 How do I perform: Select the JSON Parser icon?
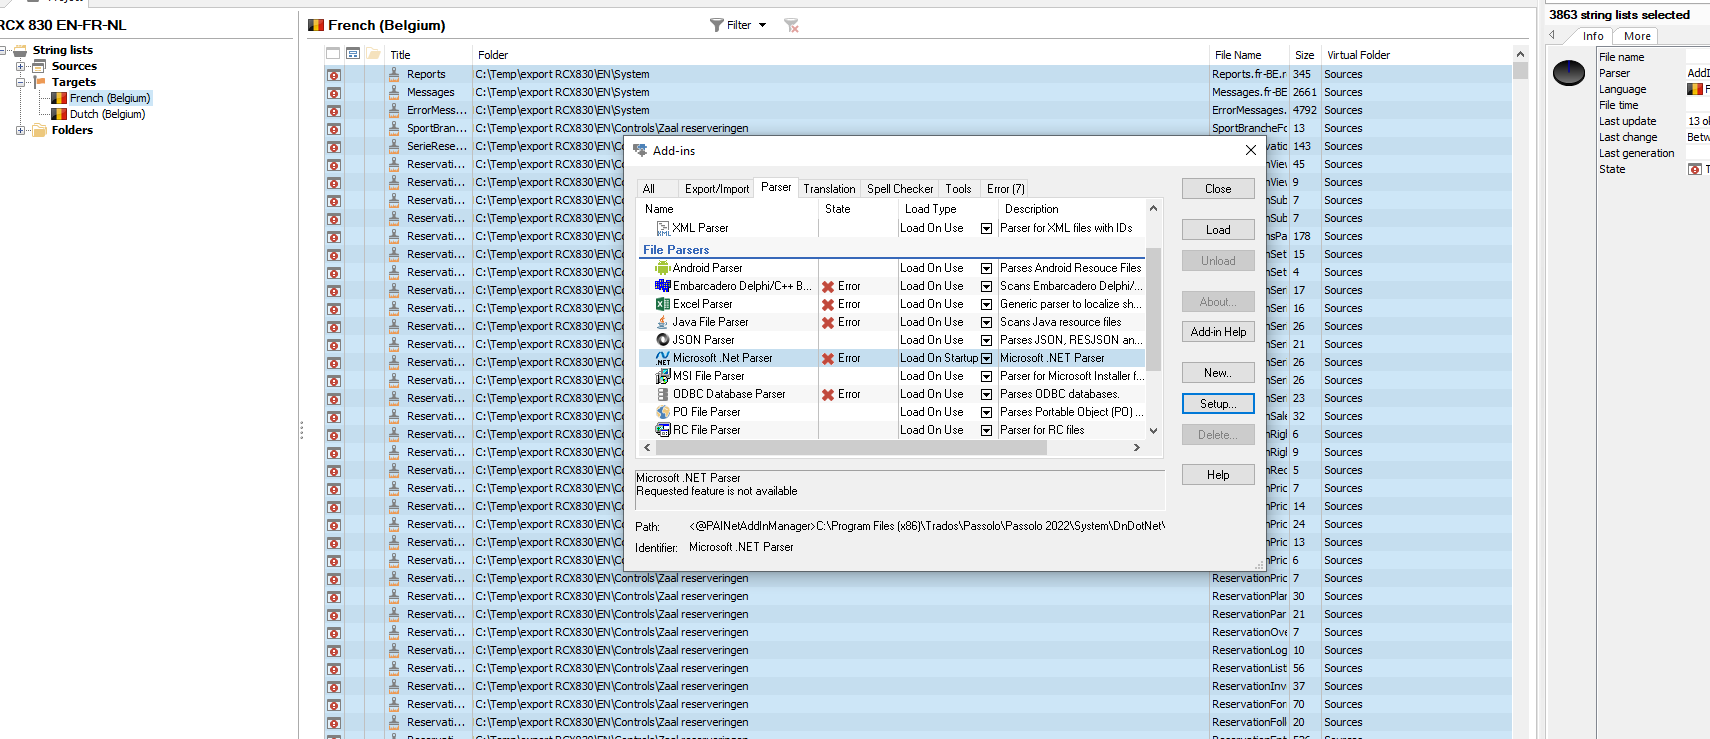[x=662, y=340]
